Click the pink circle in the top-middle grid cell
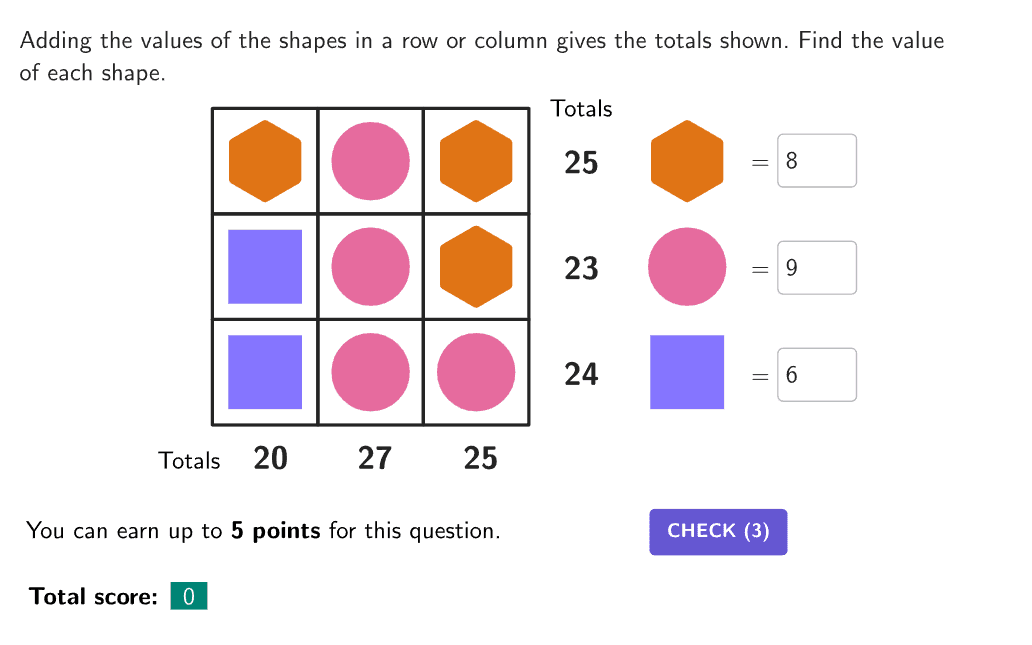 [370, 161]
